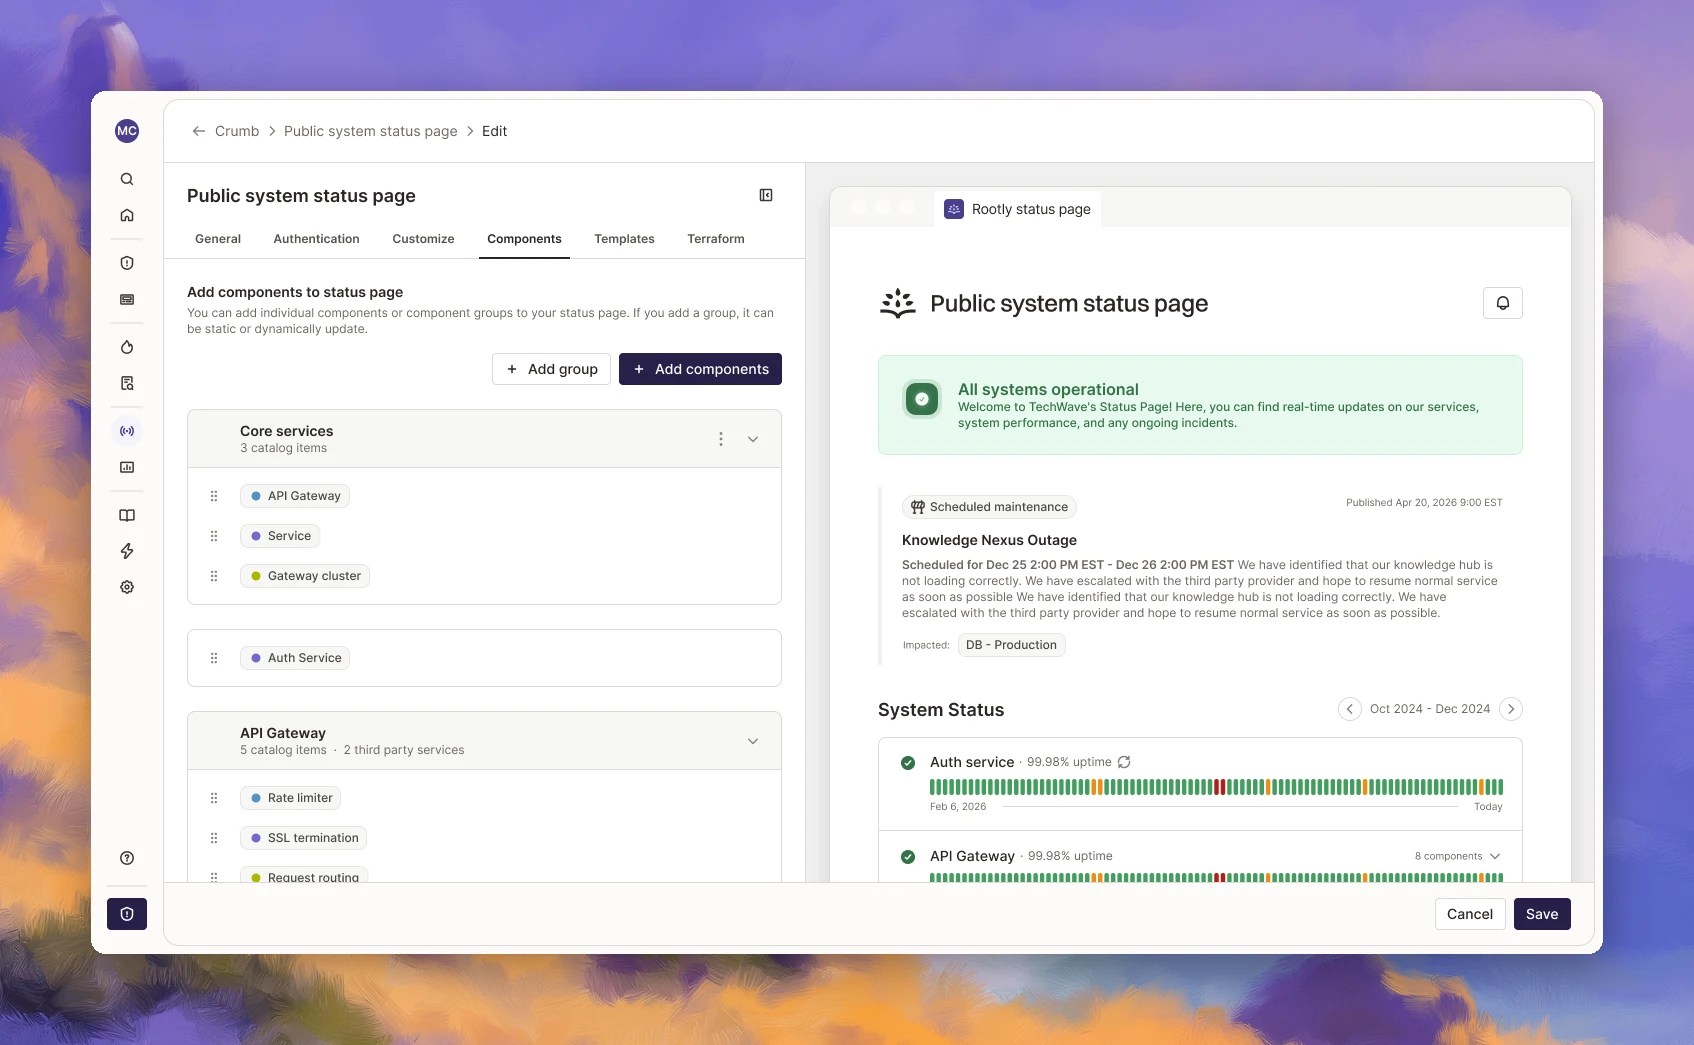The height and width of the screenshot is (1045, 1694).
Task: Go to previous date range in System Status
Action: pyautogui.click(x=1349, y=709)
